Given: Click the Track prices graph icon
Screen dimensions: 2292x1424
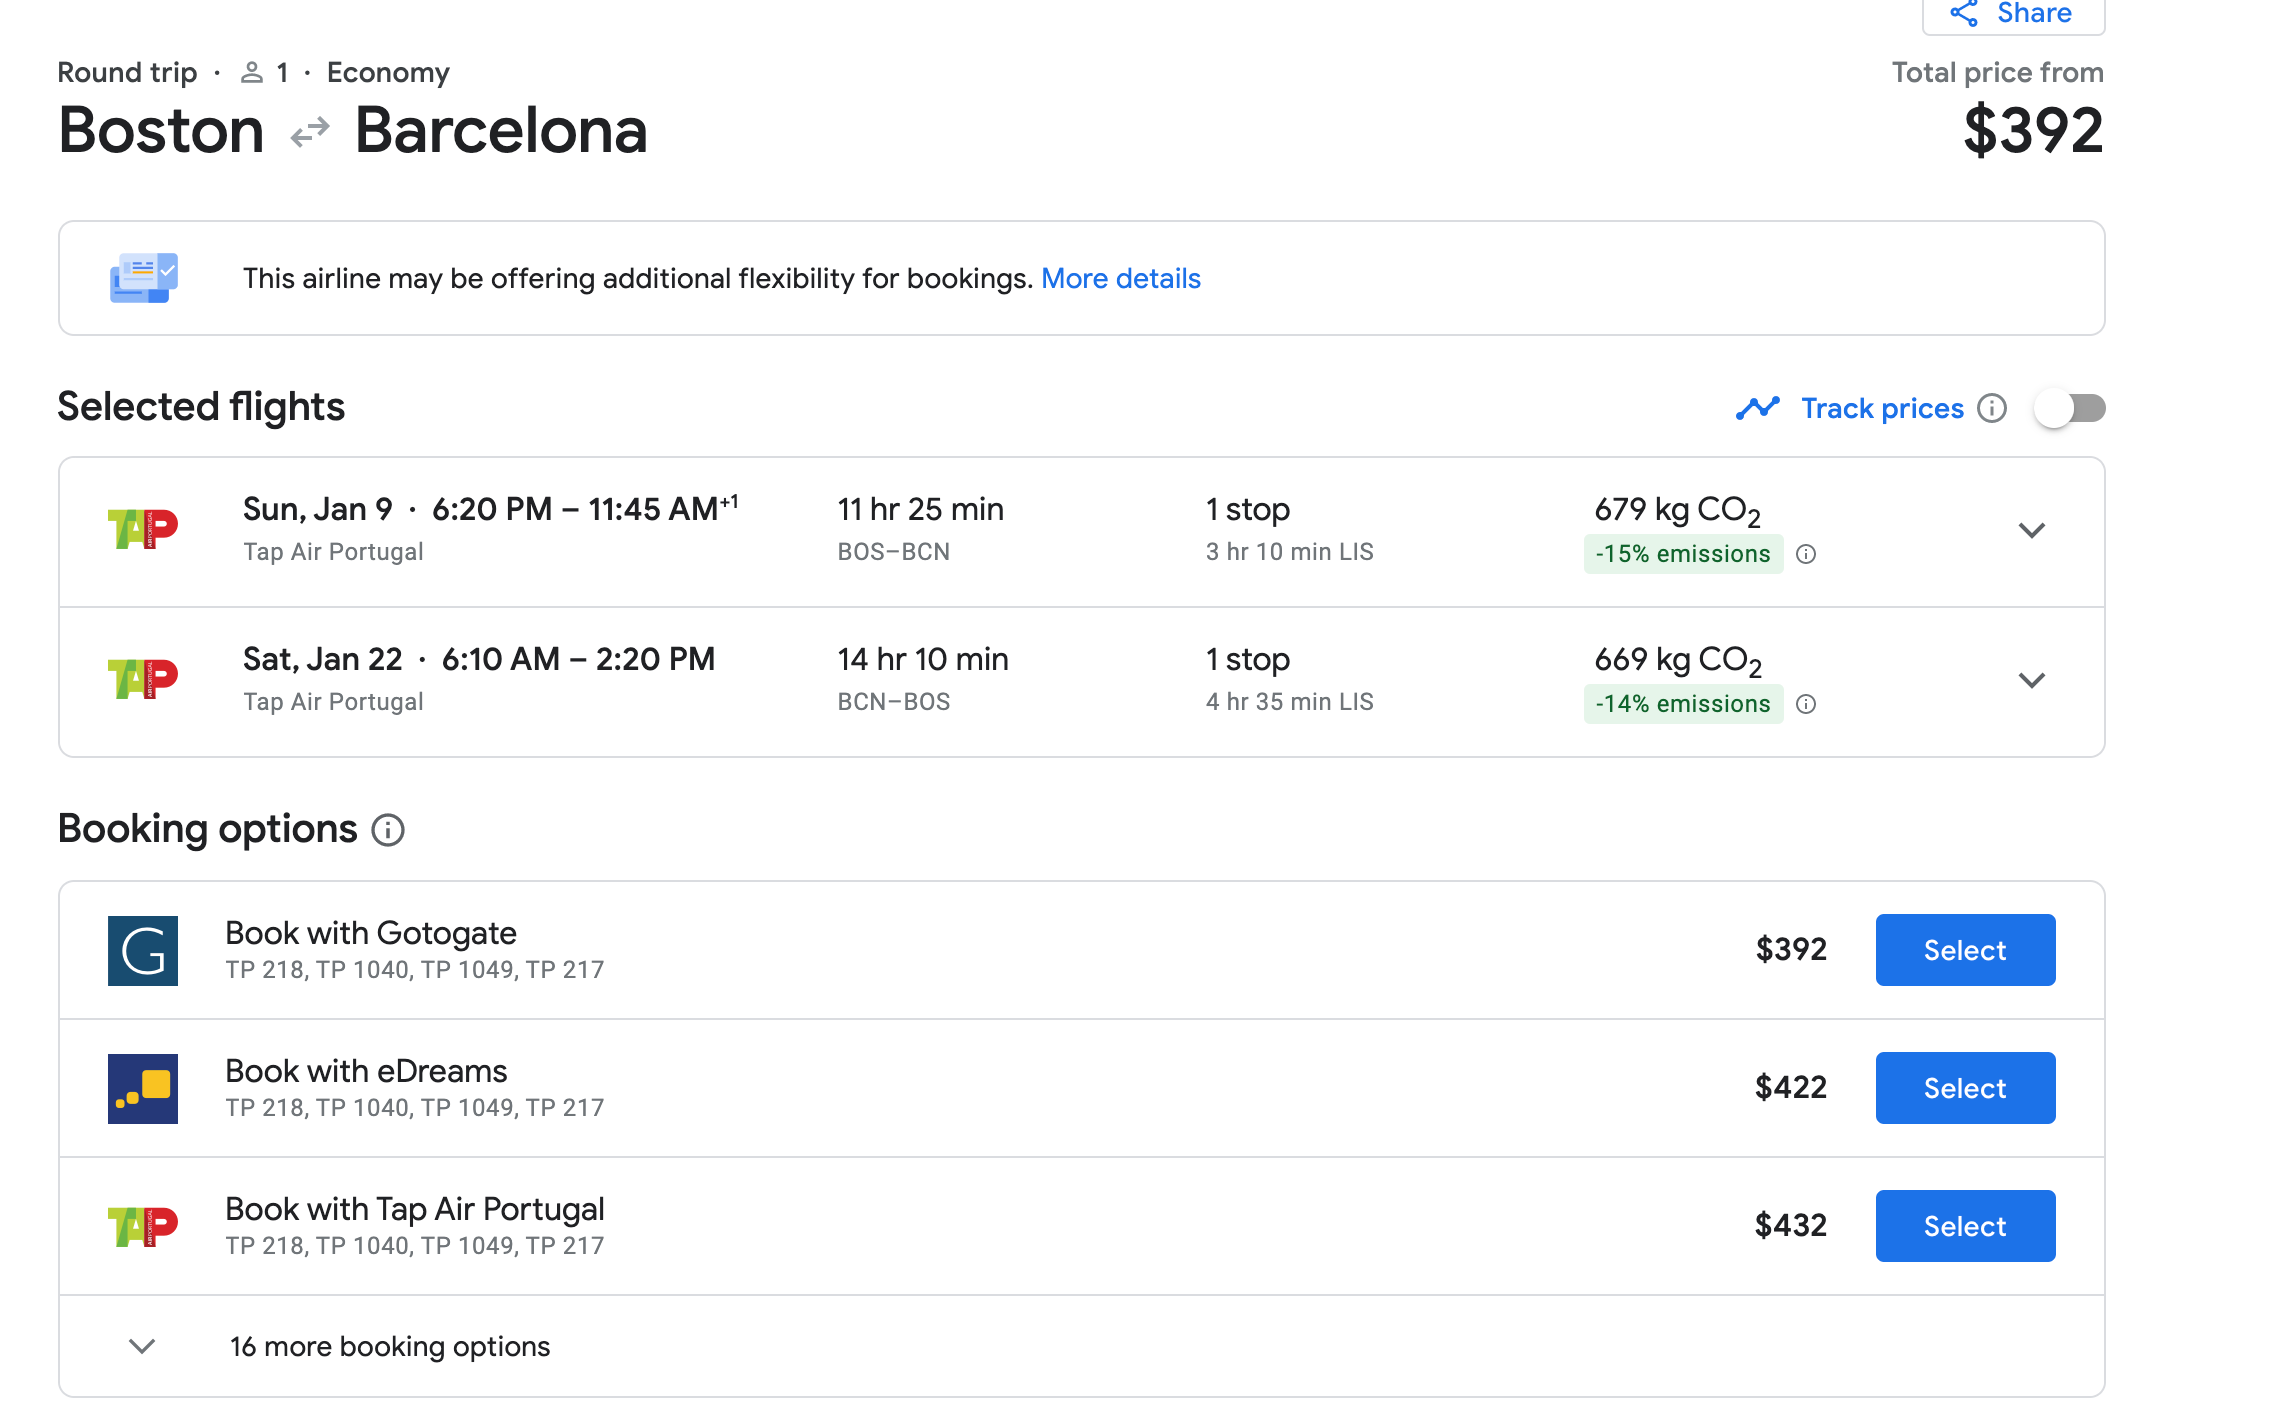Looking at the screenshot, I should coord(1757,407).
